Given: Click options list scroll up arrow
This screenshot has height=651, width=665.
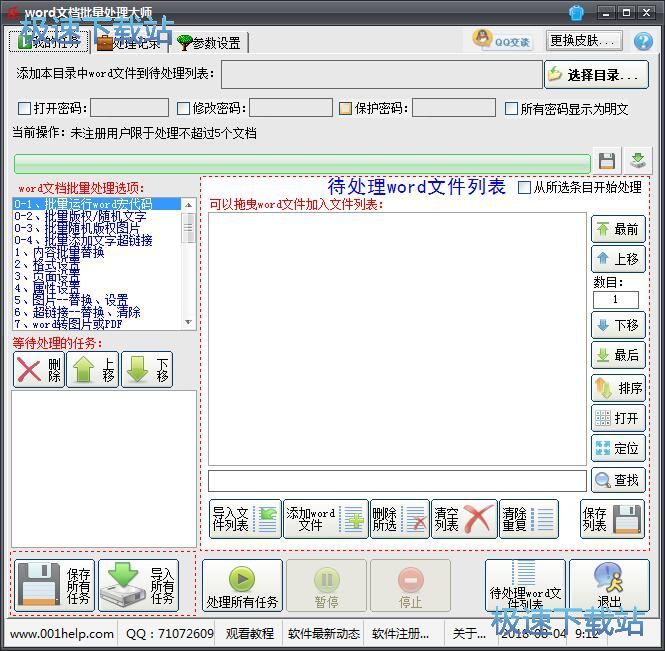Looking at the screenshot, I should [x=188, y=205].
